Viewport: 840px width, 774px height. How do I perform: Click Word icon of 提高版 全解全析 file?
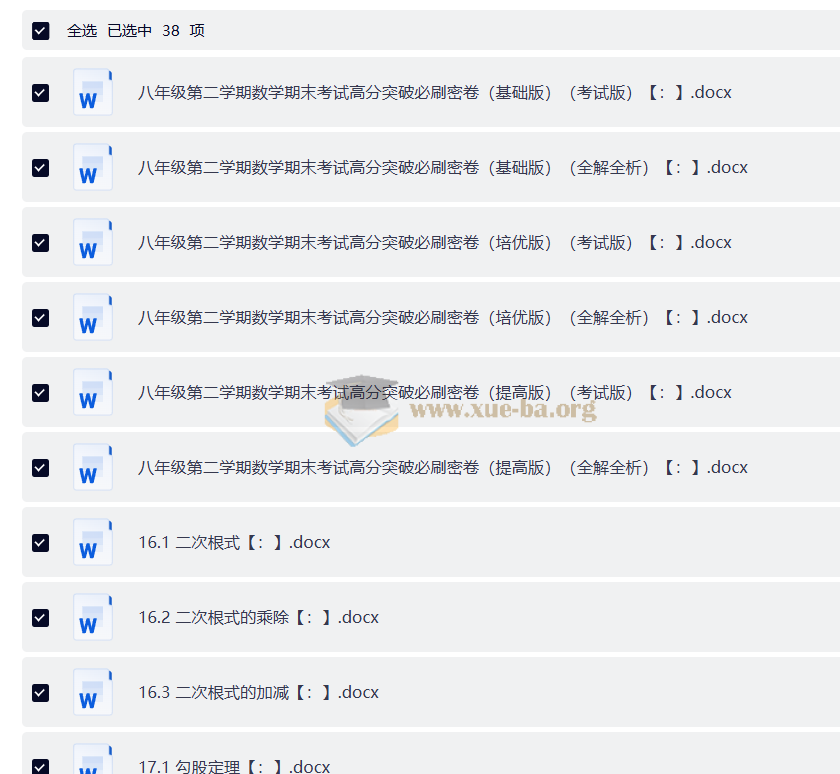click(x=93, y=467)
